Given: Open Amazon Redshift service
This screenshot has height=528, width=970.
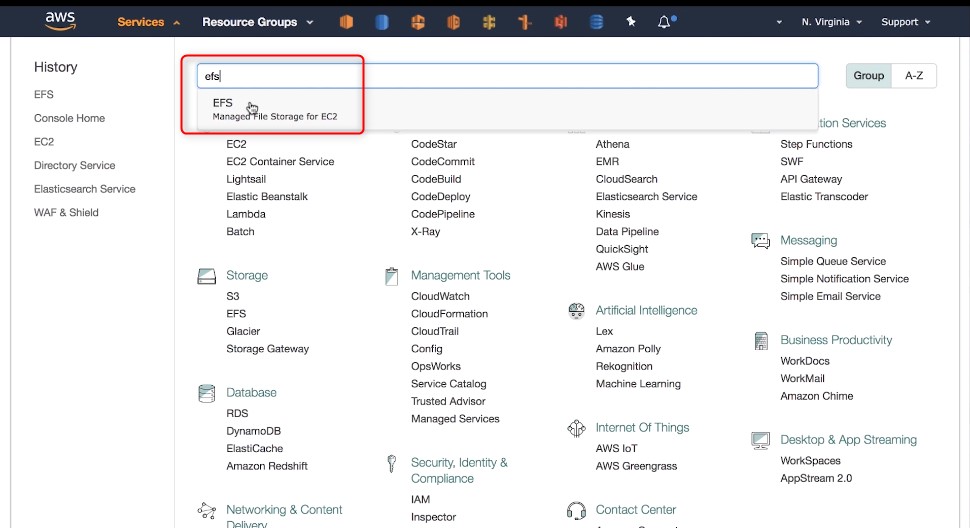Looking at the screenshot, I should click(267, 466).
